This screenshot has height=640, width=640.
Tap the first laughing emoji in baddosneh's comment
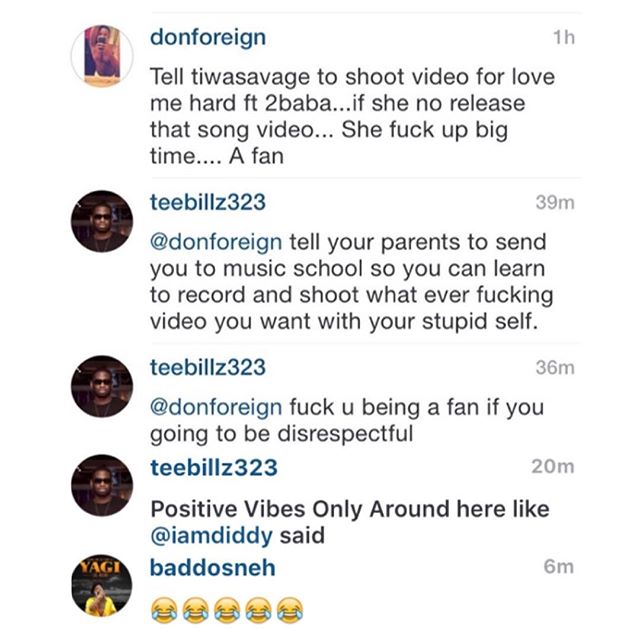coord(164,610)
